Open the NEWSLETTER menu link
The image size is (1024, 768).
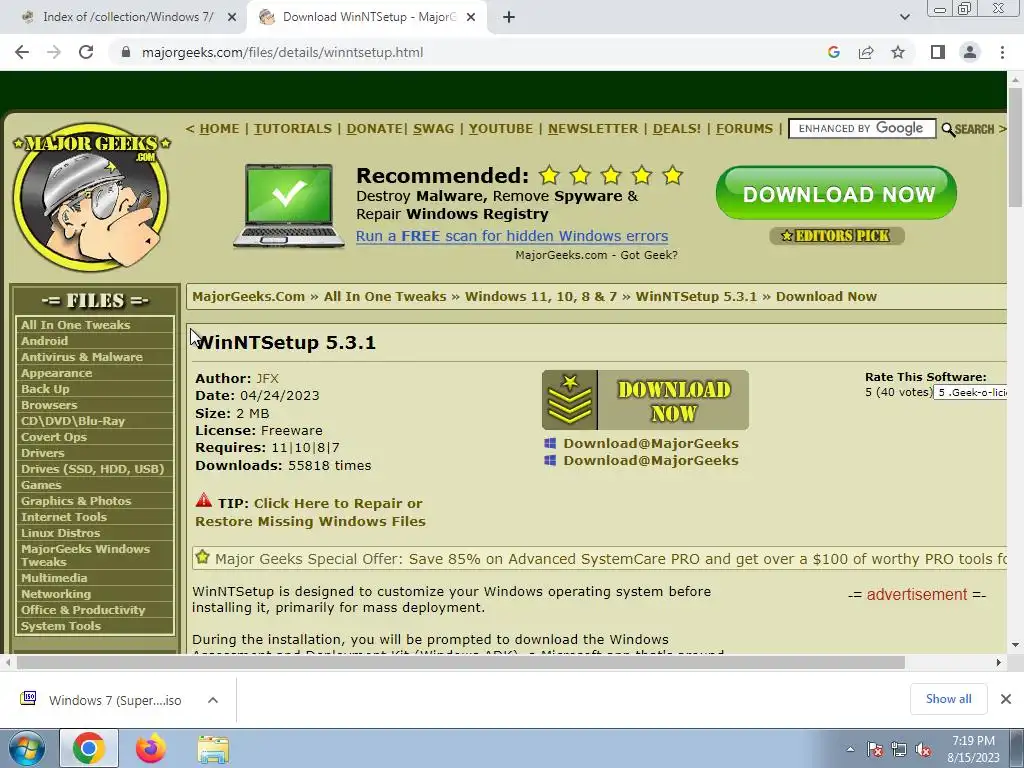coord(593,129)
